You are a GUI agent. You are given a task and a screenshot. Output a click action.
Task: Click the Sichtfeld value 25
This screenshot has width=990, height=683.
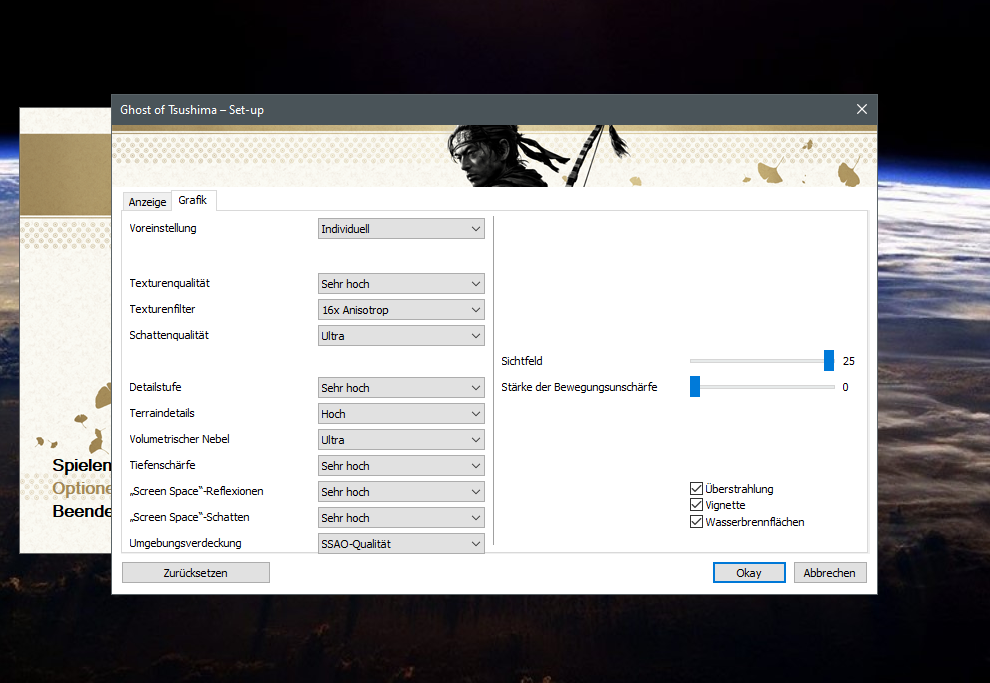[849, 361]
